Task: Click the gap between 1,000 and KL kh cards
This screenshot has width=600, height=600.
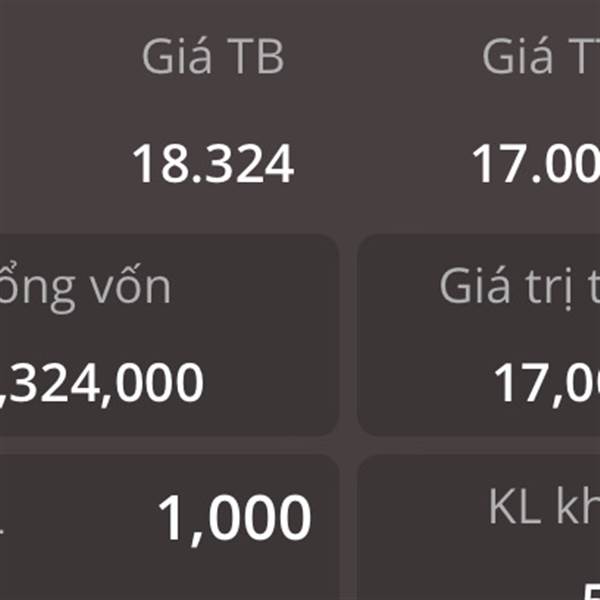Action: pyautogui.click(x=348, y=528)
